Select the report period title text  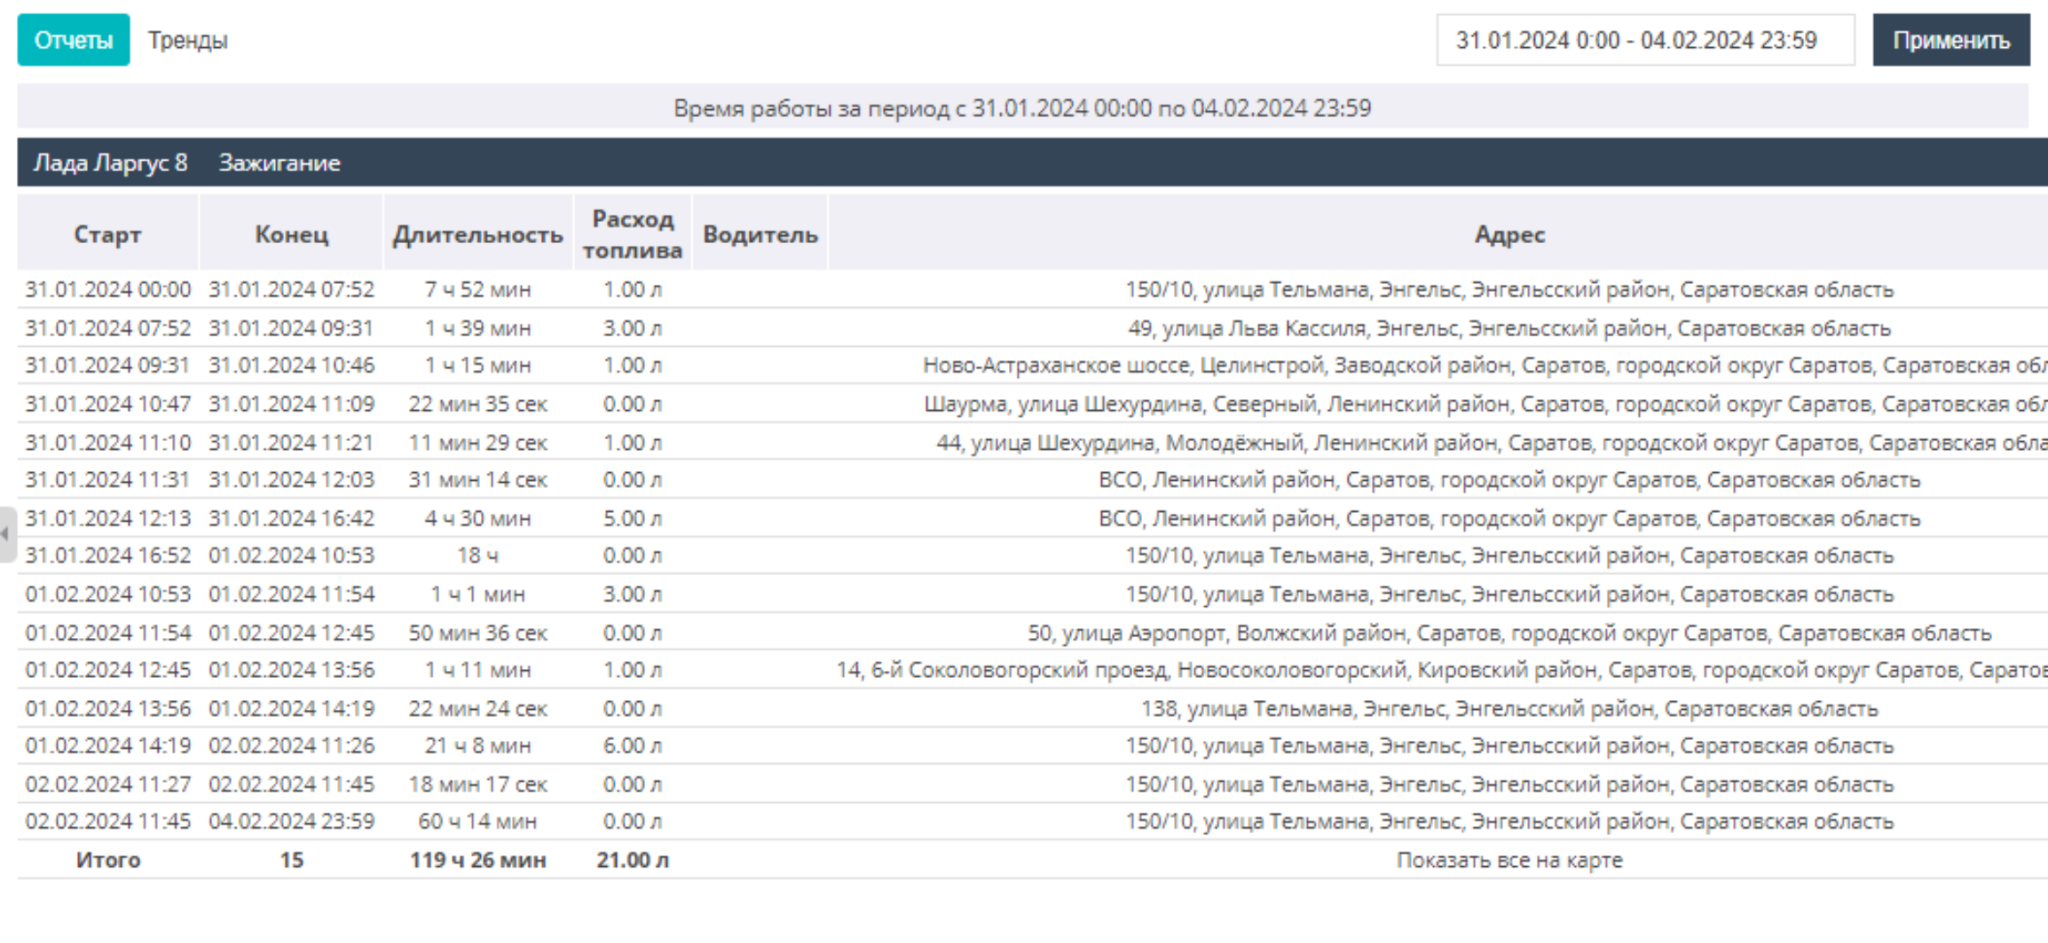[1022, 108]
